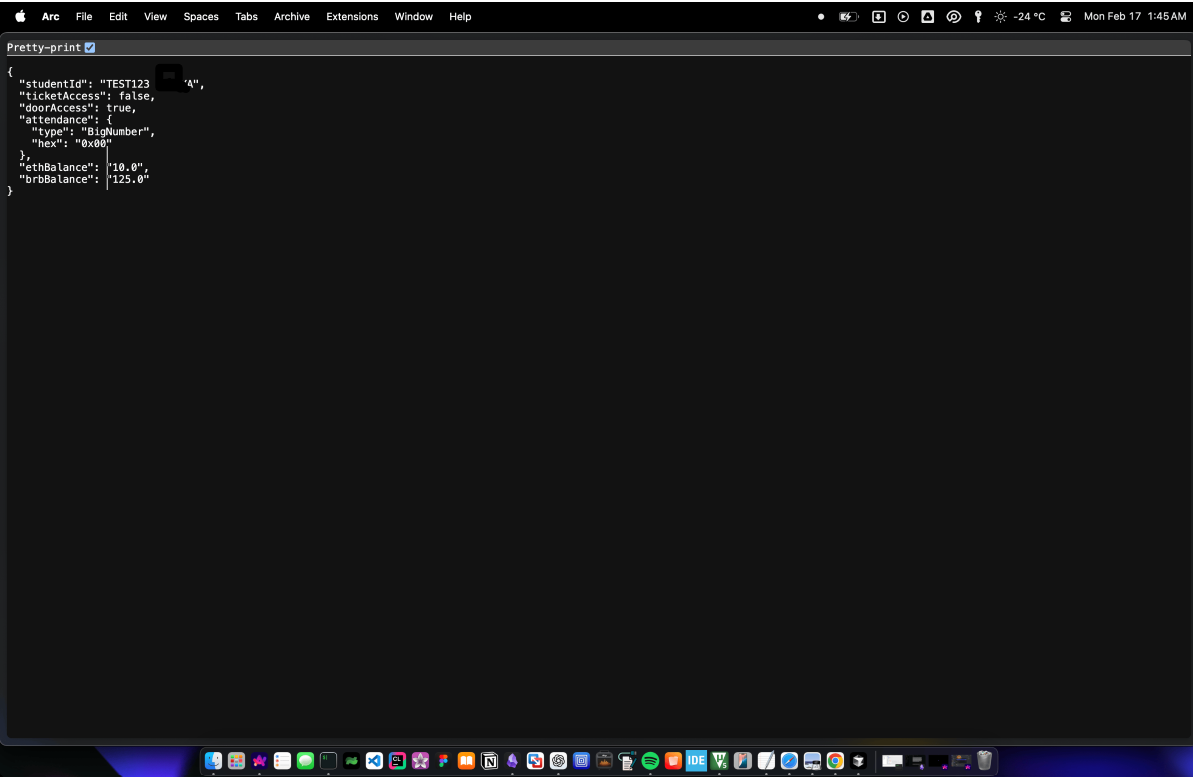The height and width of the screenshot is (777, 1193).
Task: Open Figma from the dock
Action: pyautogui.click(x=443, y=760)
